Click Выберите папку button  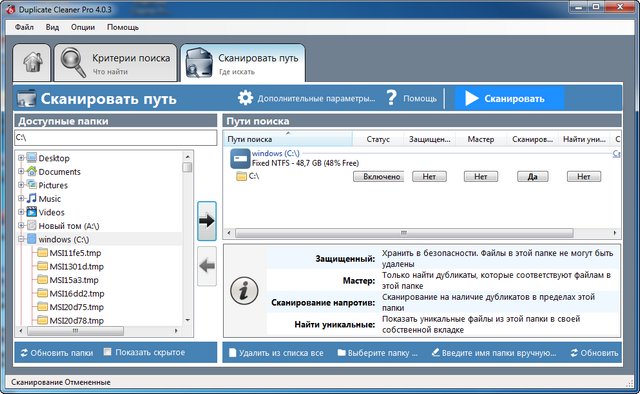tap(378, 353)
